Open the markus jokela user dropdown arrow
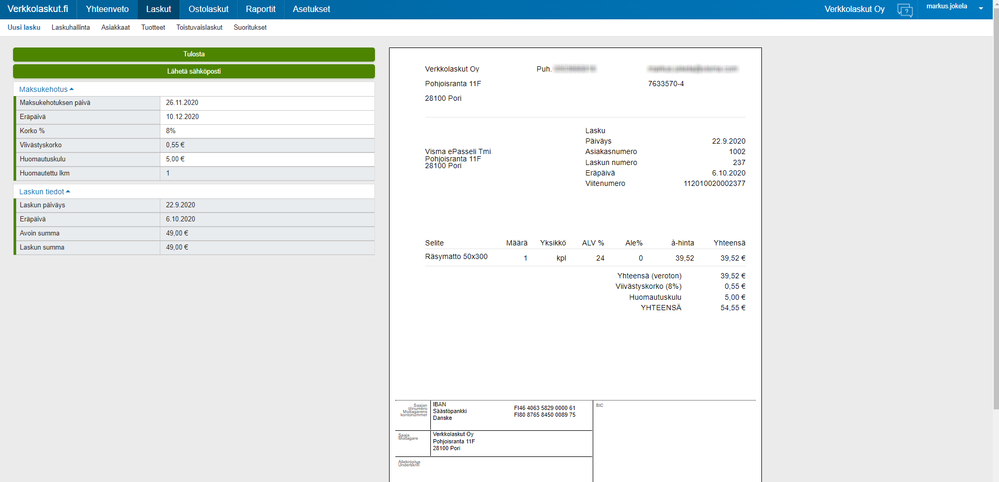Viewport: 999px width, 482px height. (x=981, y=7)
